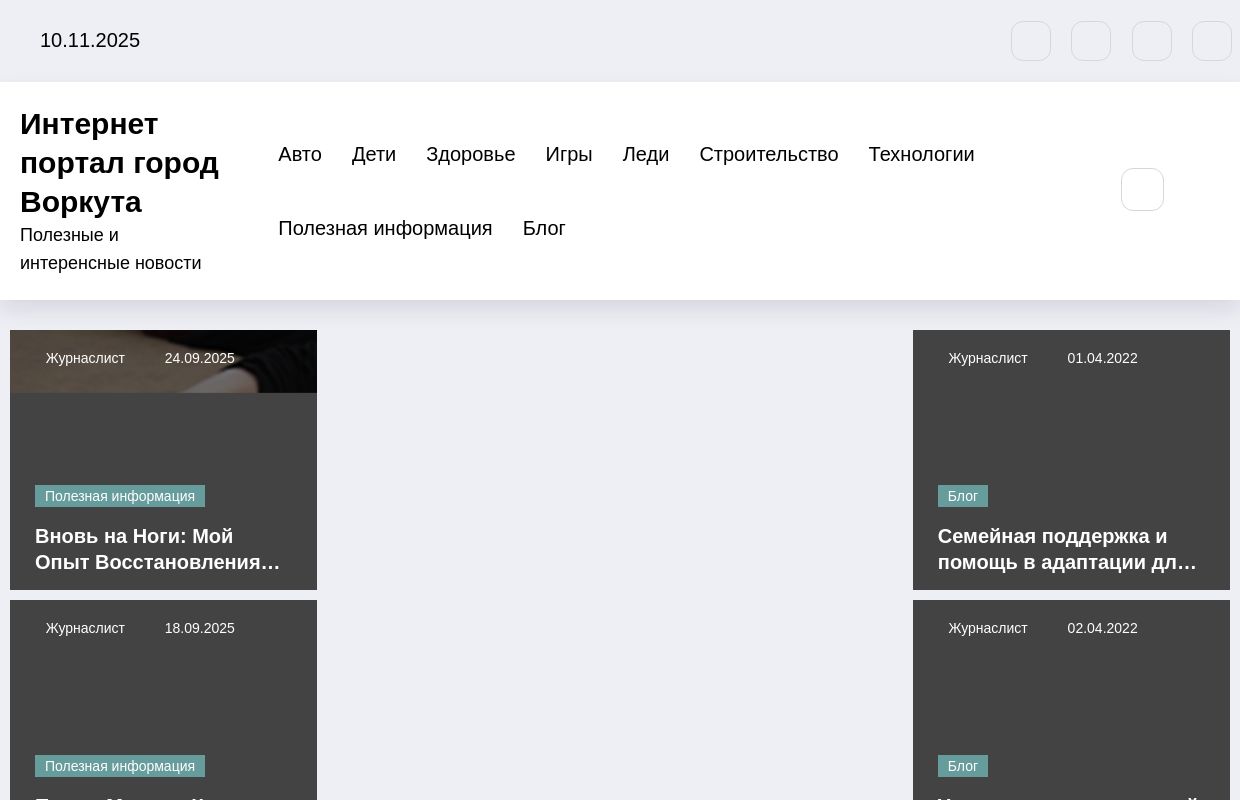Click the first social media icon in header
Viewport: 1240px width, 800px height.
(1031, 41)
